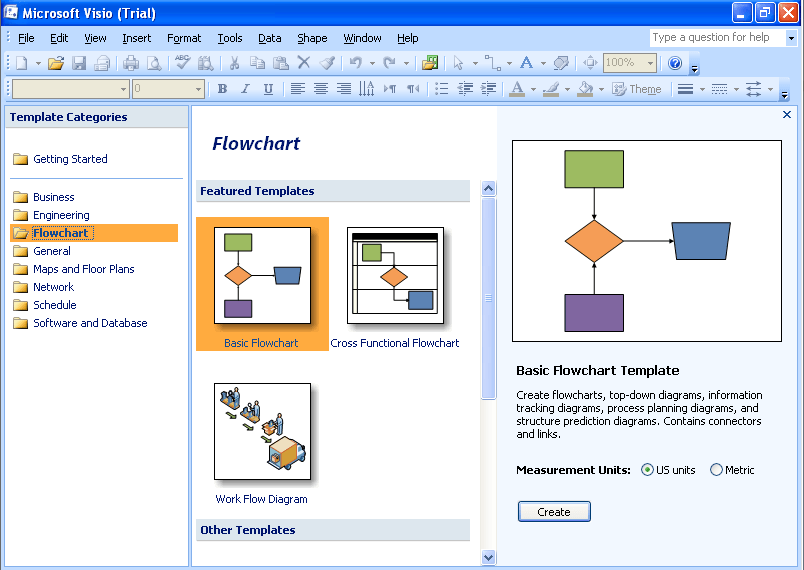Expand the font name combo box

point(124,89)
